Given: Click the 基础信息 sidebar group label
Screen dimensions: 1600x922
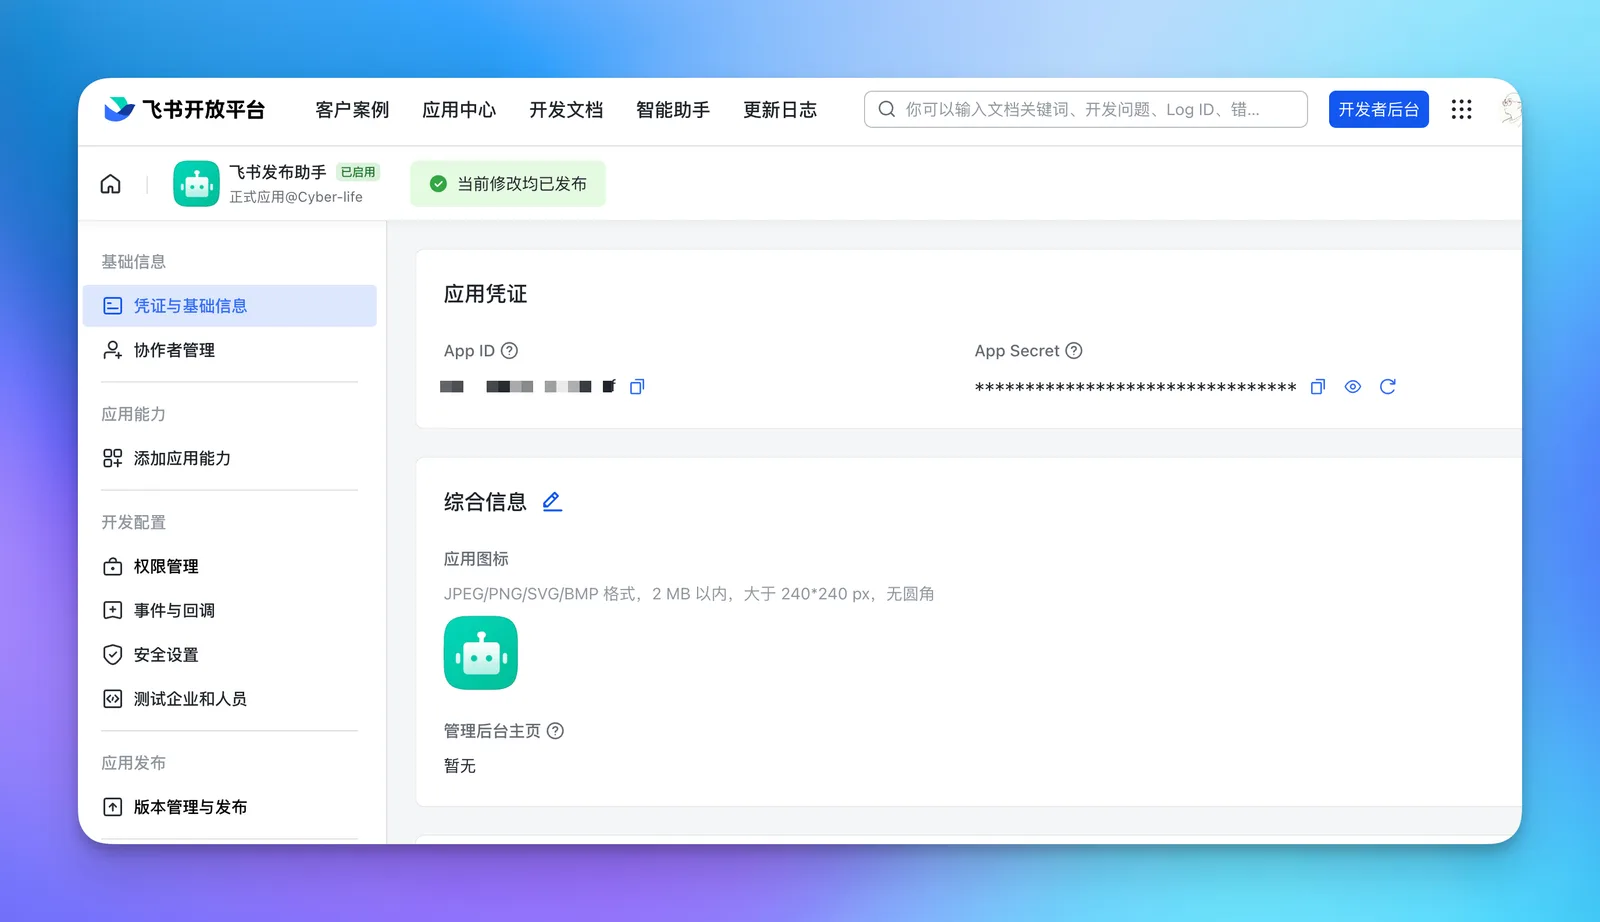Looking at the screenshot, I should pos(133,262).
